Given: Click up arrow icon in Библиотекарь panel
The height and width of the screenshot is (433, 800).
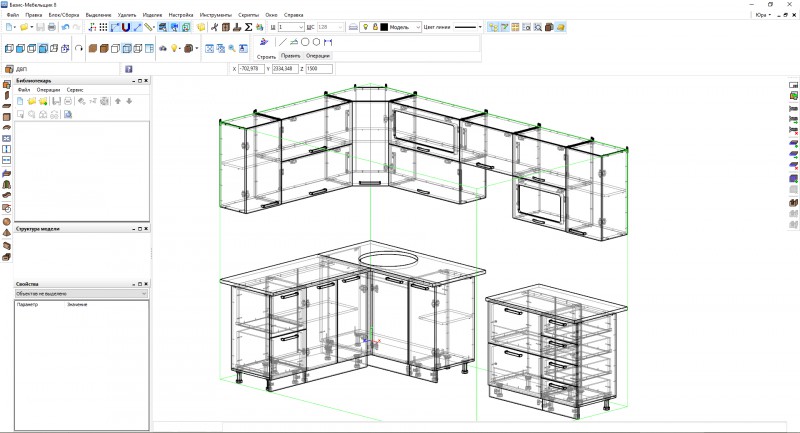Looking at the screenshot, I should 118,101.
